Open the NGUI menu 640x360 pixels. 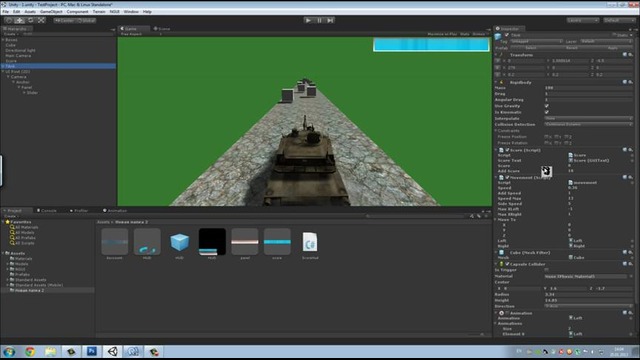click(x=115, y=12)
